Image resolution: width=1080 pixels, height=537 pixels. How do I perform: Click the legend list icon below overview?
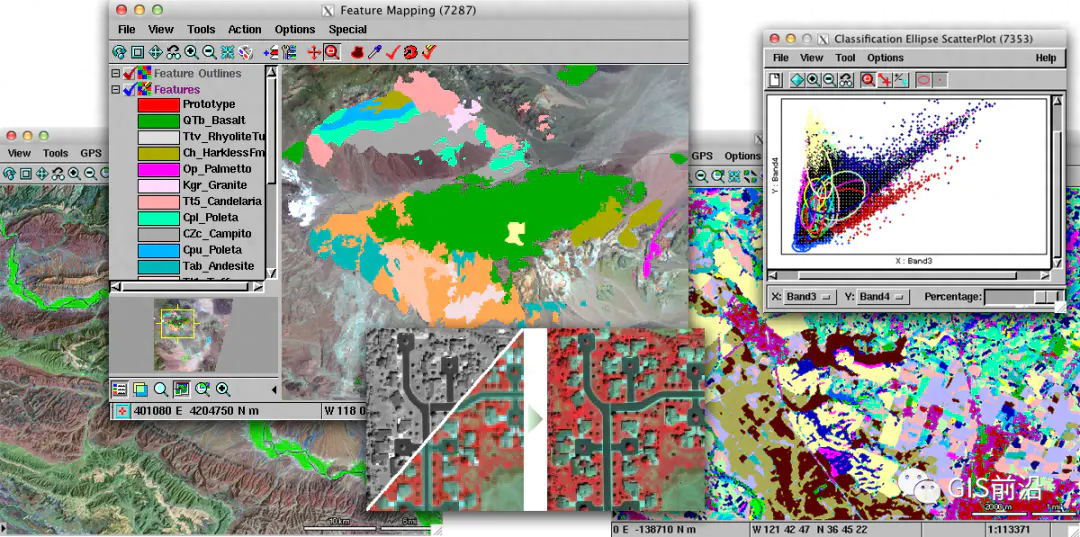click(x=120, y=389)
